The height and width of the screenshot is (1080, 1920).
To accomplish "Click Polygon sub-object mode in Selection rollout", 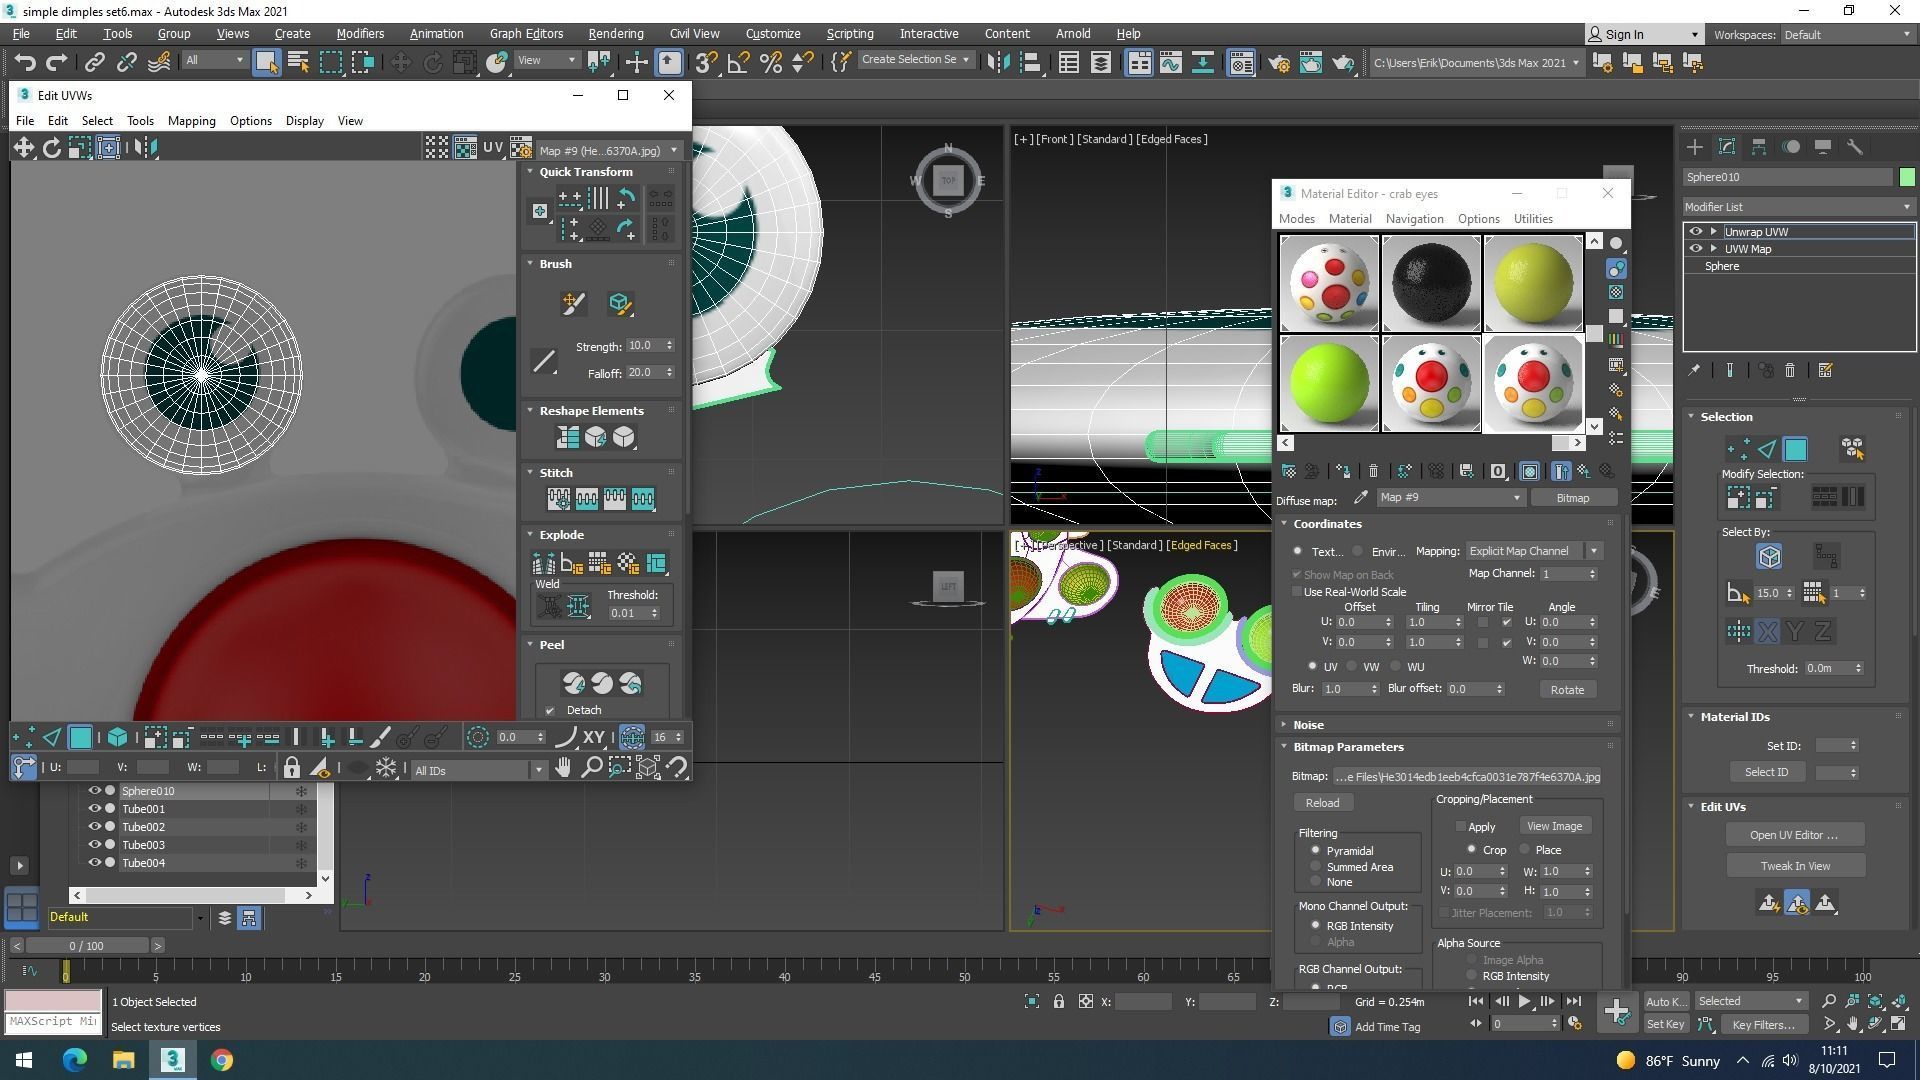I will pyautogui.click(x=1795, y=449).
